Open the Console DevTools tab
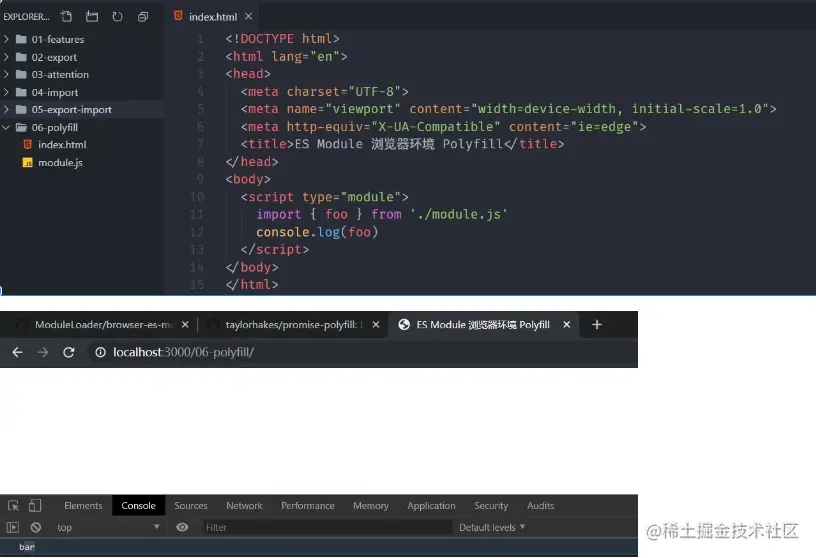This screenshot has height=558, width=816. pos(138,505)
